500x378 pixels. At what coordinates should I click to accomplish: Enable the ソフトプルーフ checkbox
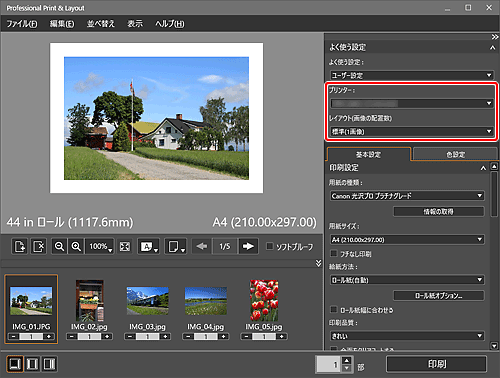click(270, 246)
